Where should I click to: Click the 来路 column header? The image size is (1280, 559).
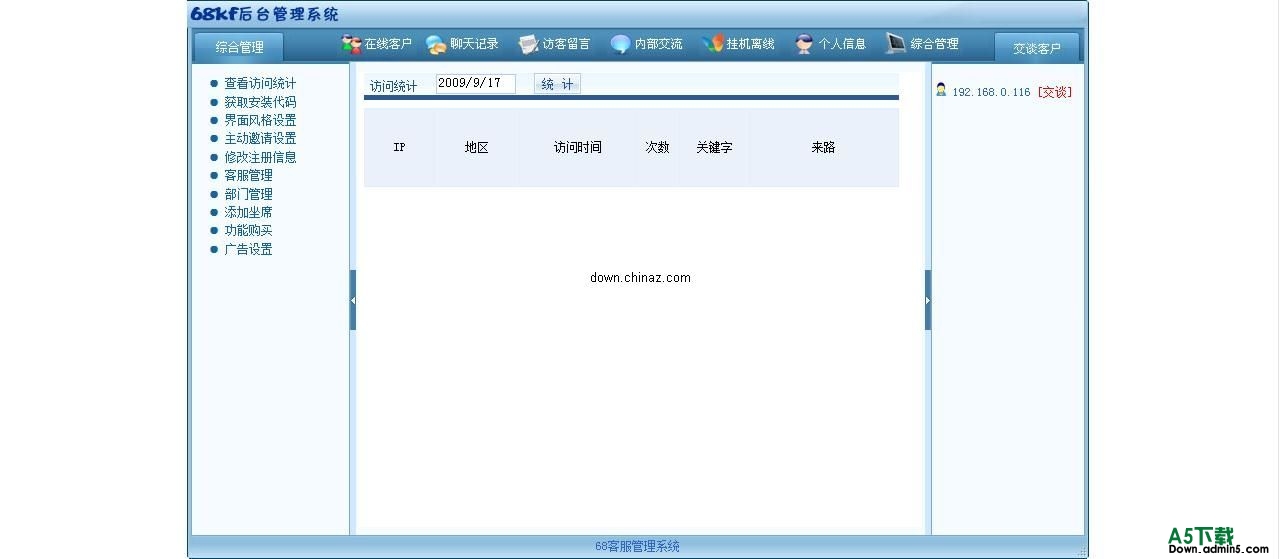pos(824,147)
